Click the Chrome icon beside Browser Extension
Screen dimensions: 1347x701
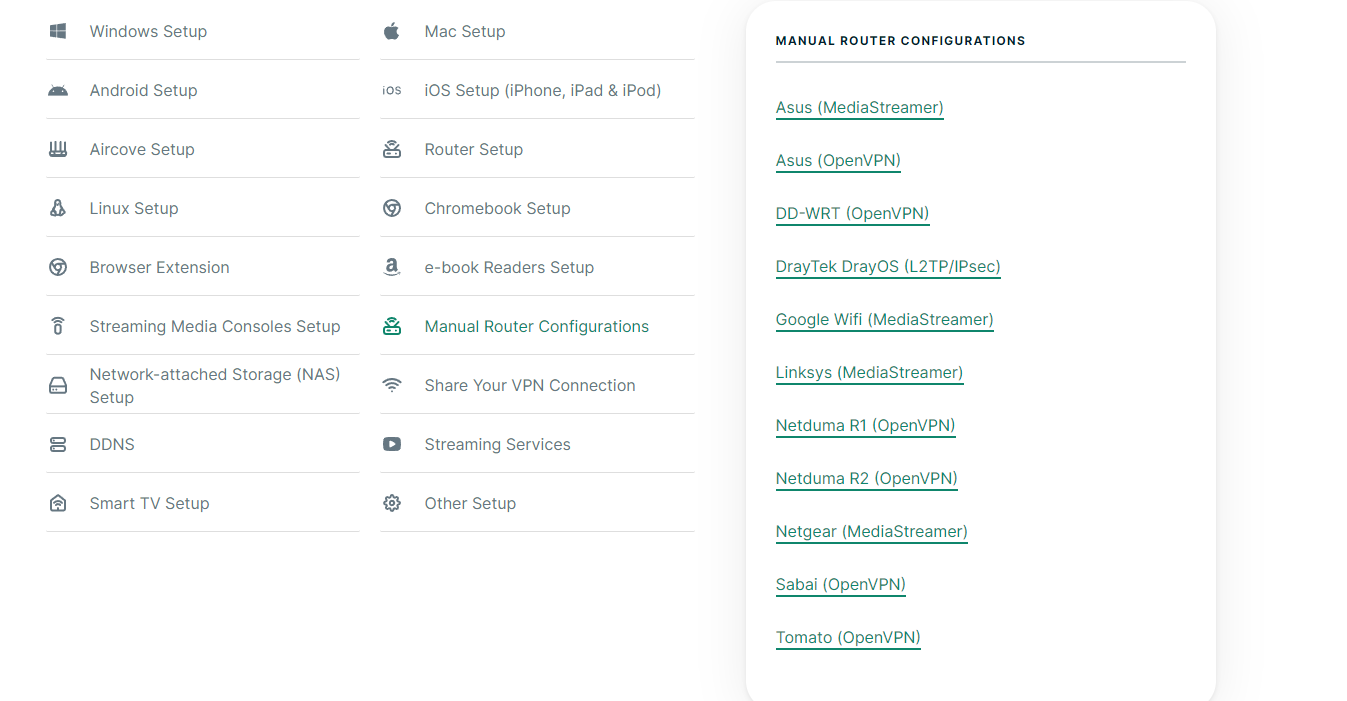(58, 267)
